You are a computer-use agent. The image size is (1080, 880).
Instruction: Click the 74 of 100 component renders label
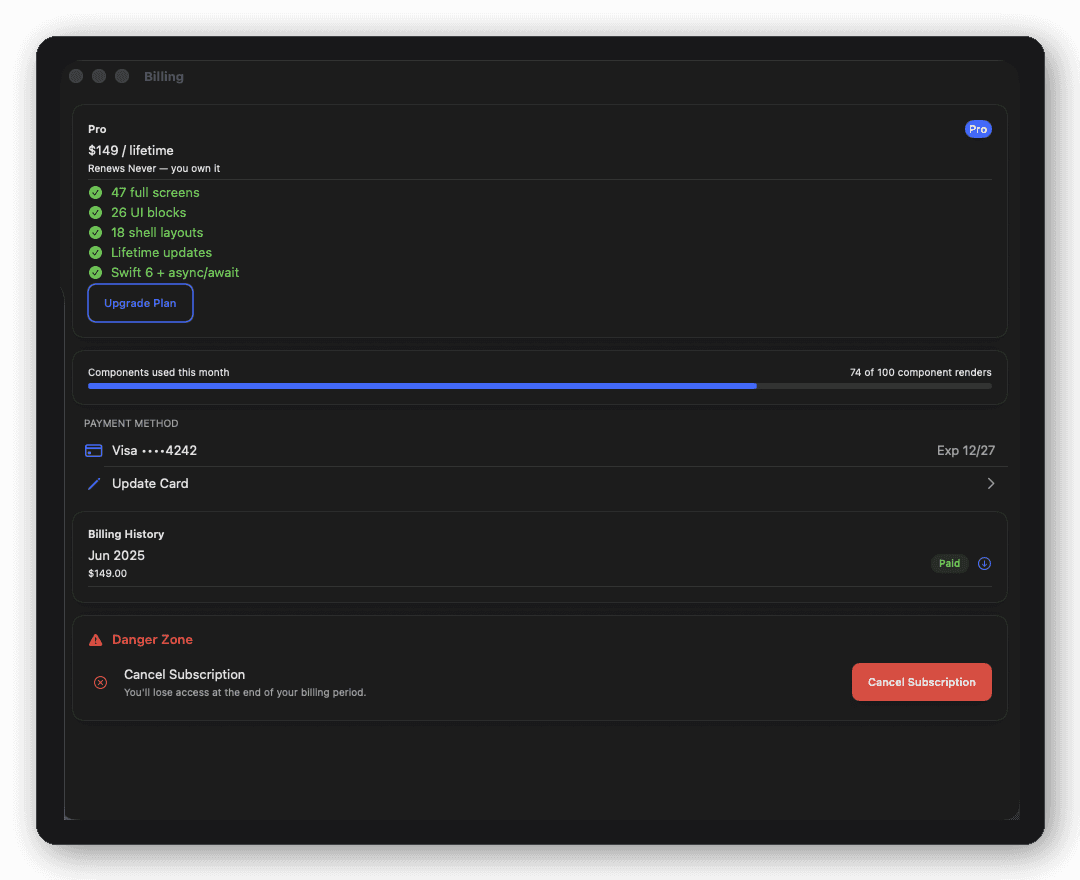pyautogui.click(x=920, y=372)
